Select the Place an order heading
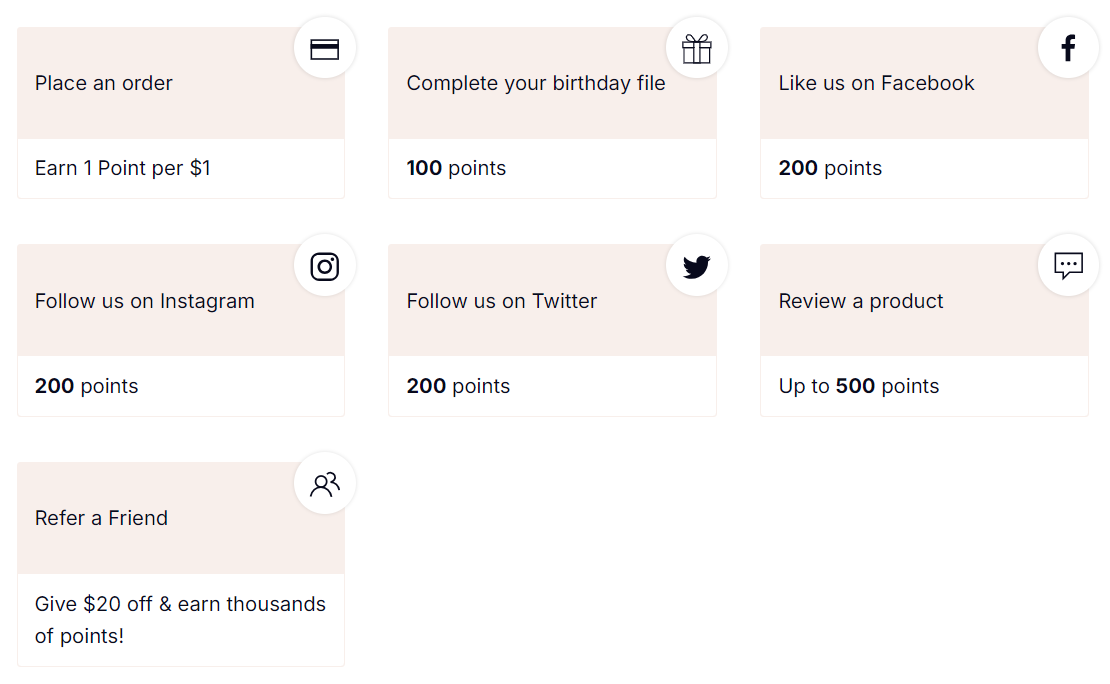The height and width of the screenshot is (684, 1110). [104, 84]
